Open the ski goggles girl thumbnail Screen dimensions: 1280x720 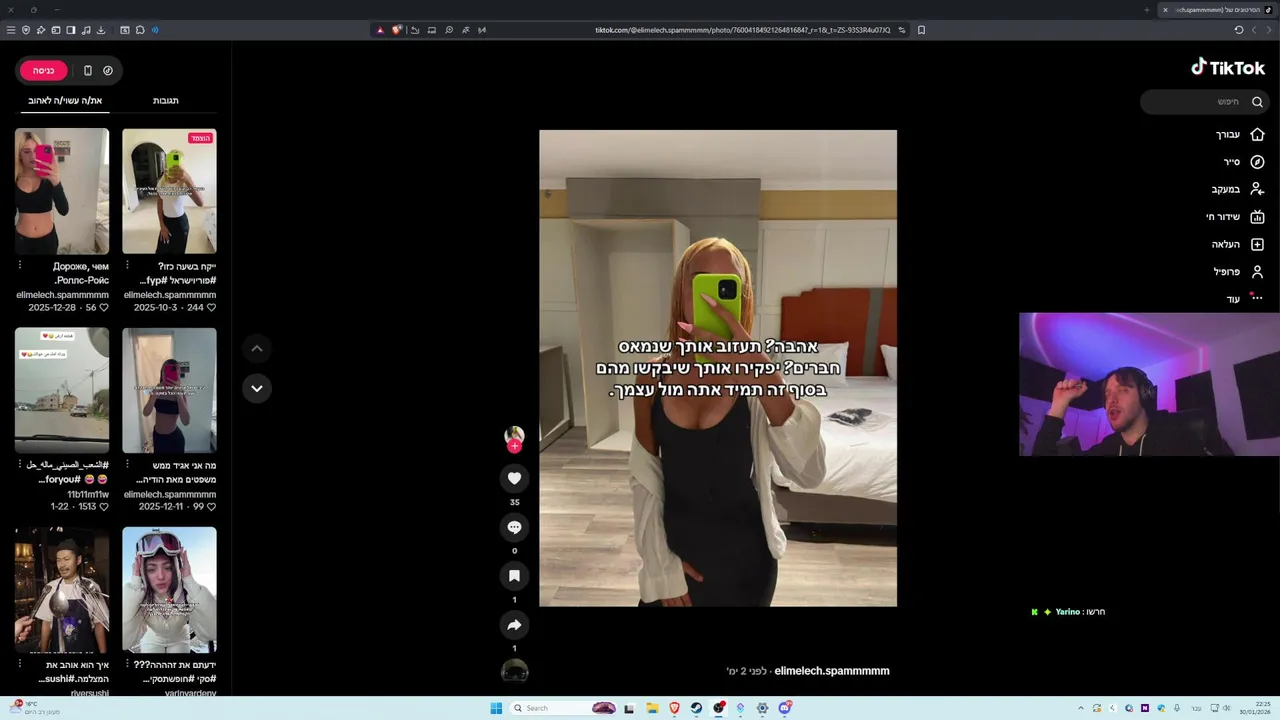[169, 590]
